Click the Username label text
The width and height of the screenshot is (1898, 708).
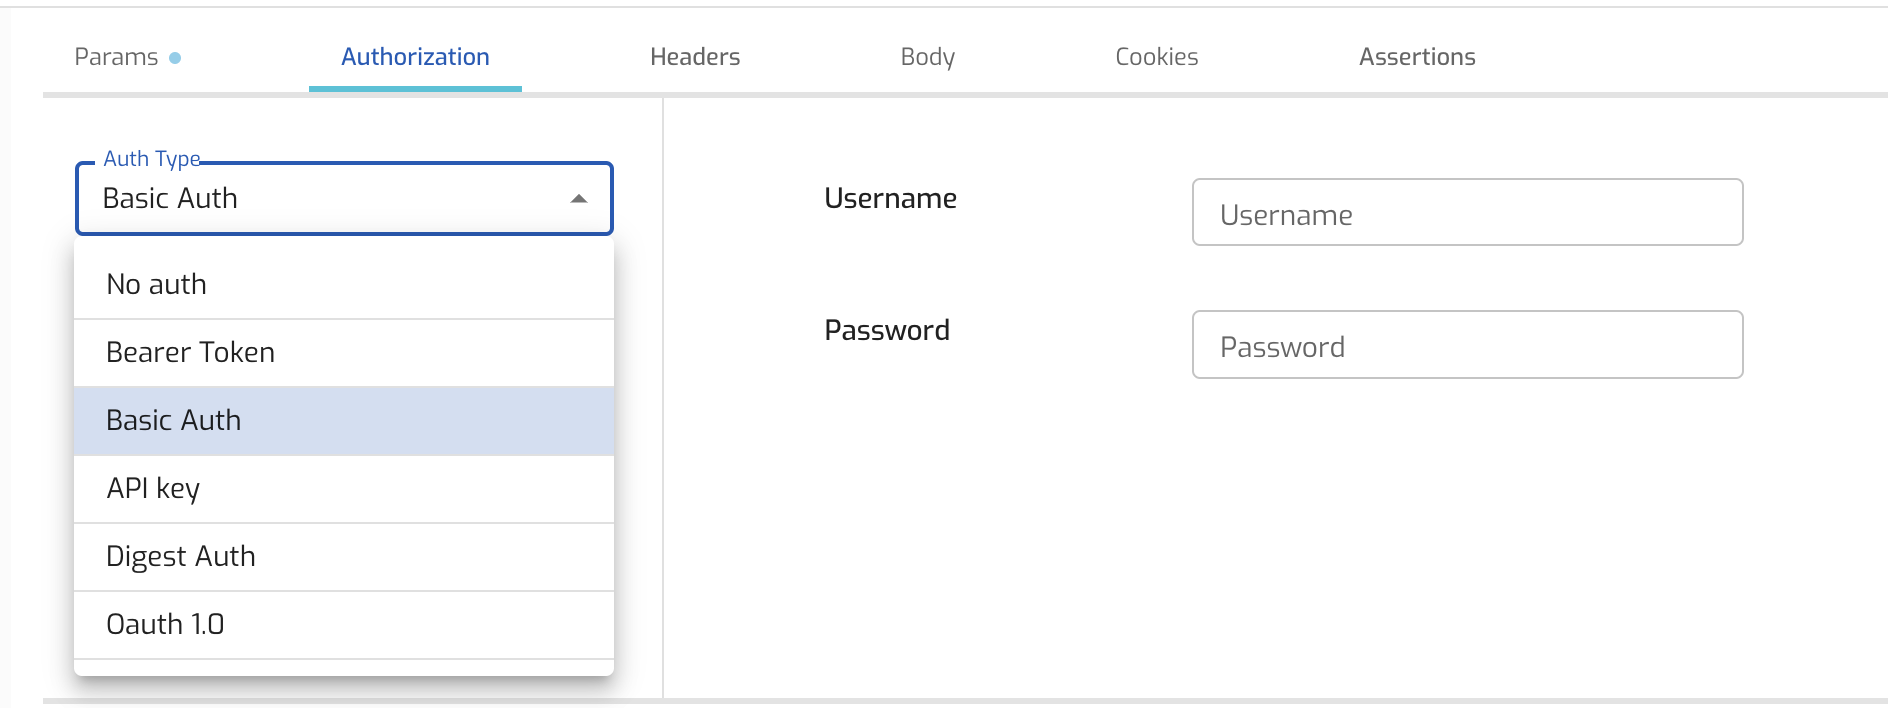(890, 199)
